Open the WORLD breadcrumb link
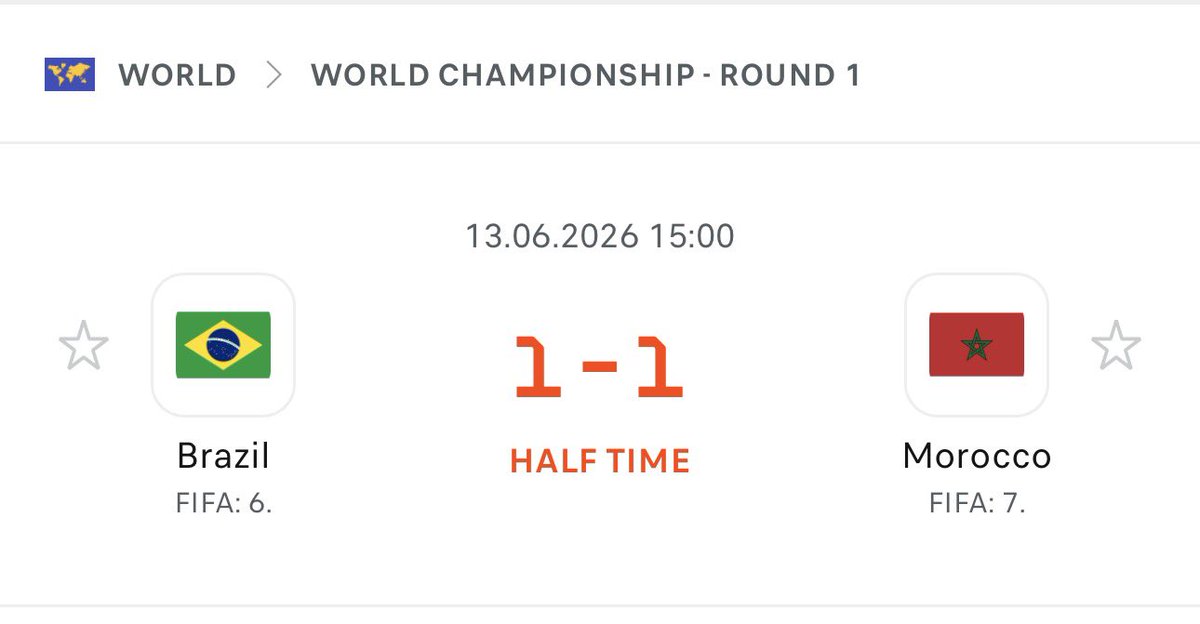Viewport: 1200px width, 624px height. (177, 75)
